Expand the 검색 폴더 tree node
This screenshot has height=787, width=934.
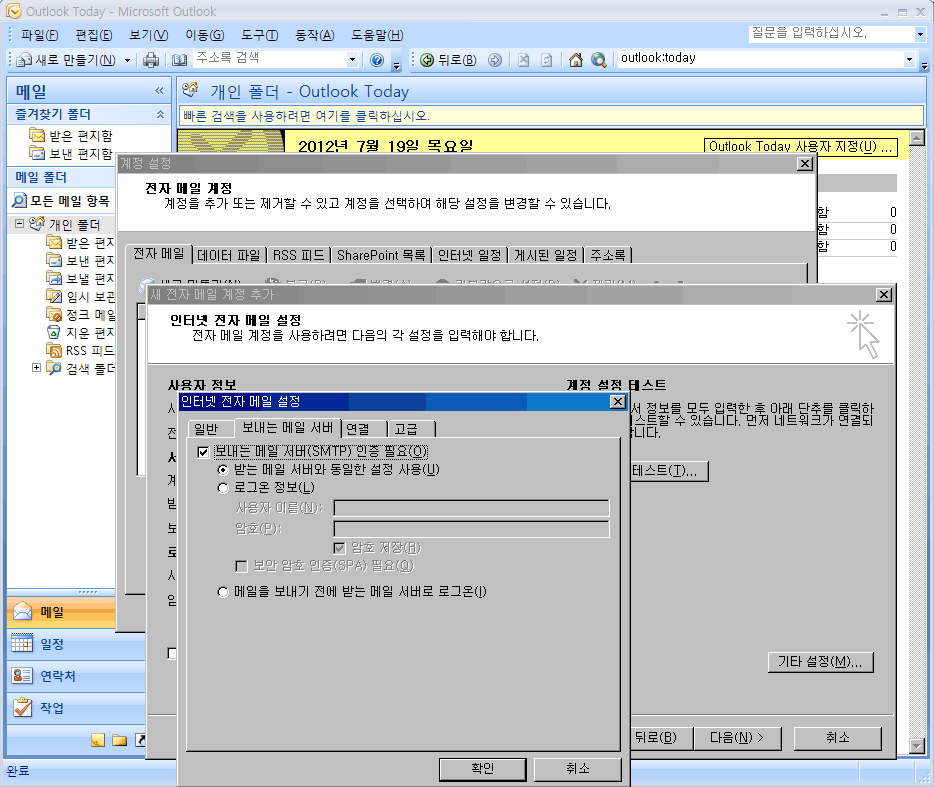[36, 368]
